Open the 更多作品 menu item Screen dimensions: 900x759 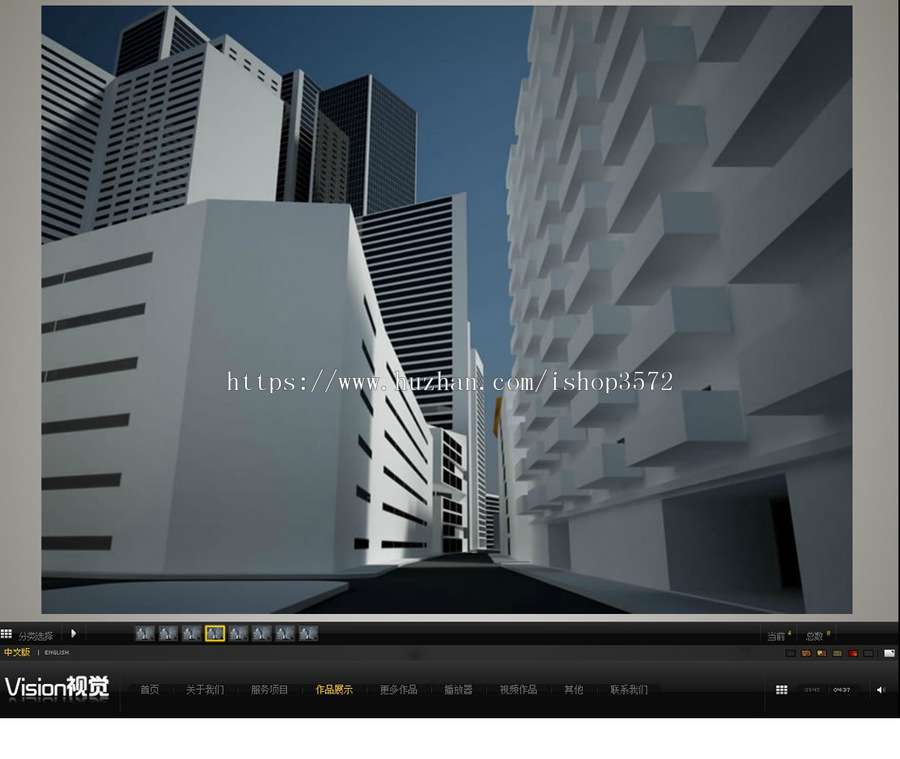pyautogui.click(x=398, y=690)
